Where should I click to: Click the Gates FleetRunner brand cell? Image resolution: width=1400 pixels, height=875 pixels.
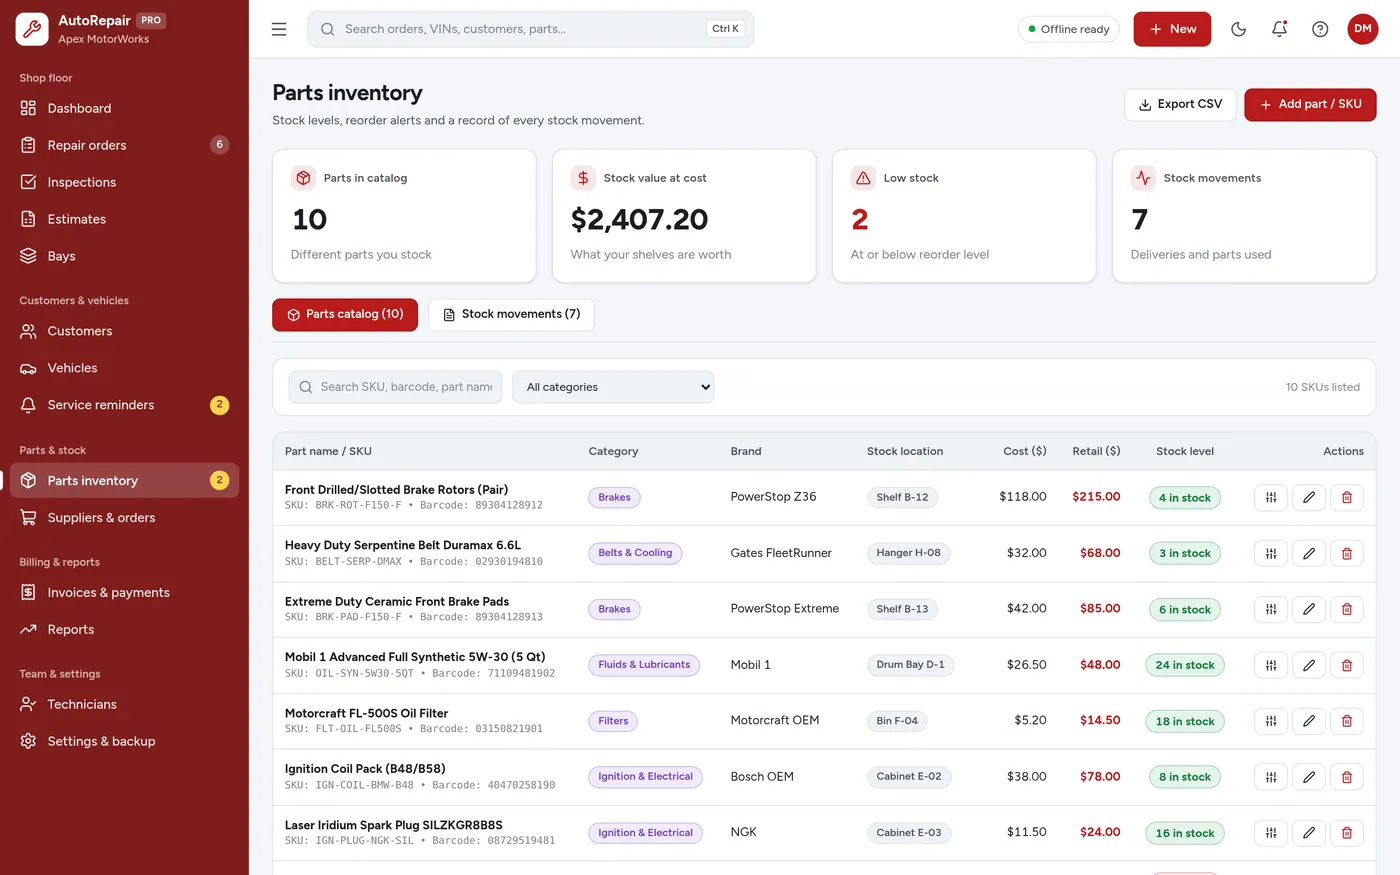pyautogui.click(x=781, y=553)
